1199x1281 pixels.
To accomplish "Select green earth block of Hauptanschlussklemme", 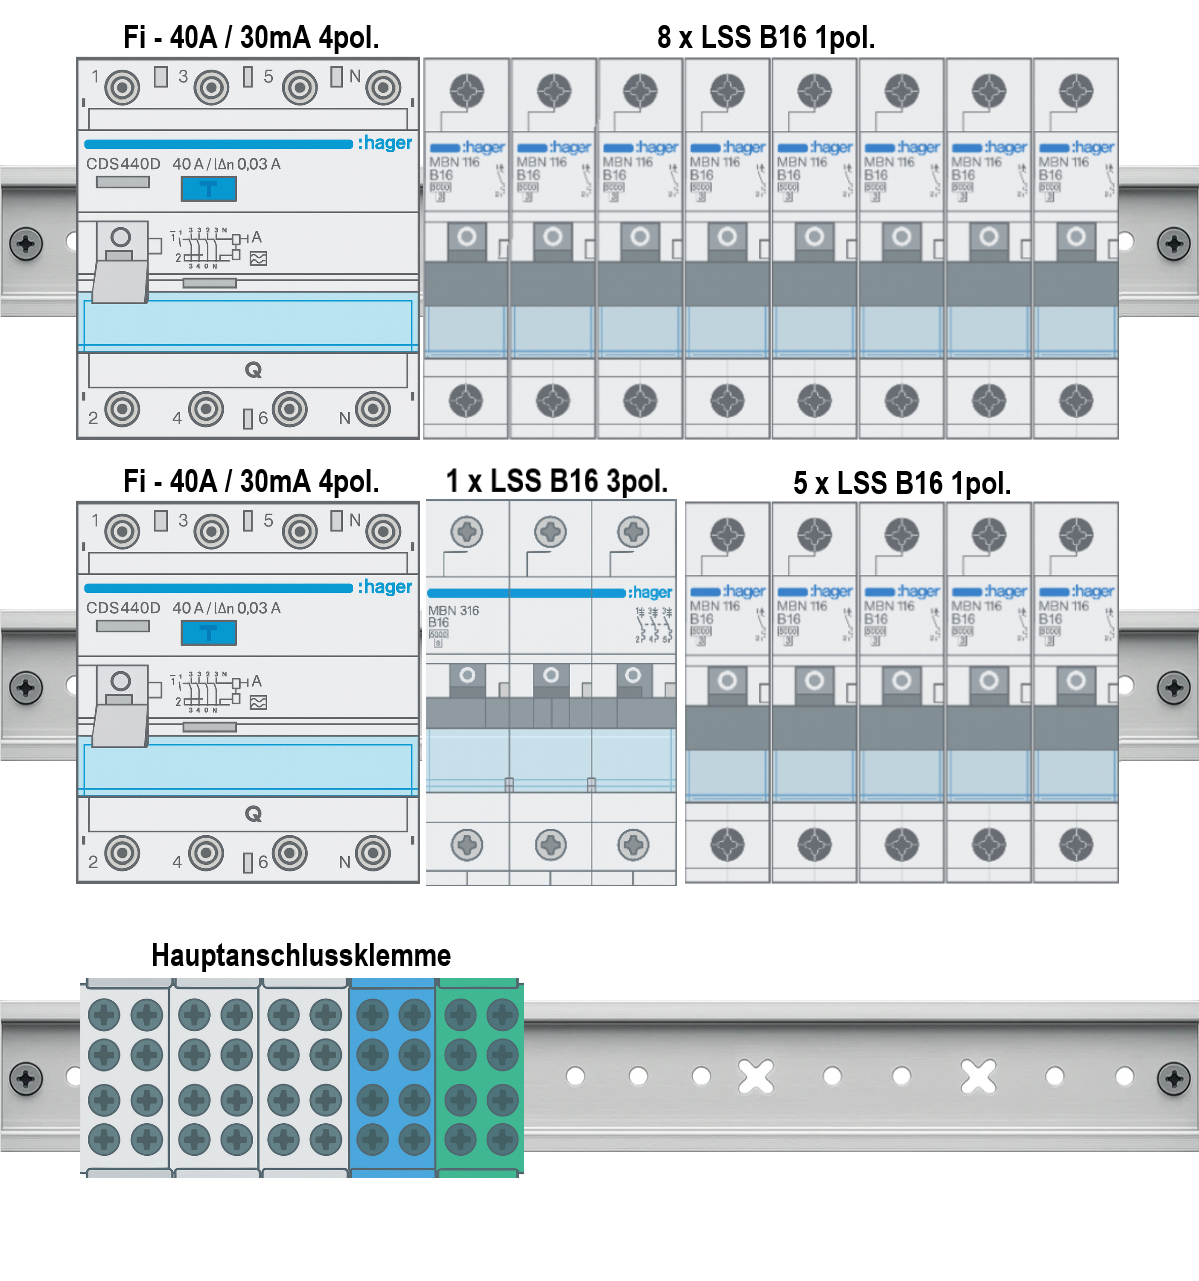I will (480, 1078).
